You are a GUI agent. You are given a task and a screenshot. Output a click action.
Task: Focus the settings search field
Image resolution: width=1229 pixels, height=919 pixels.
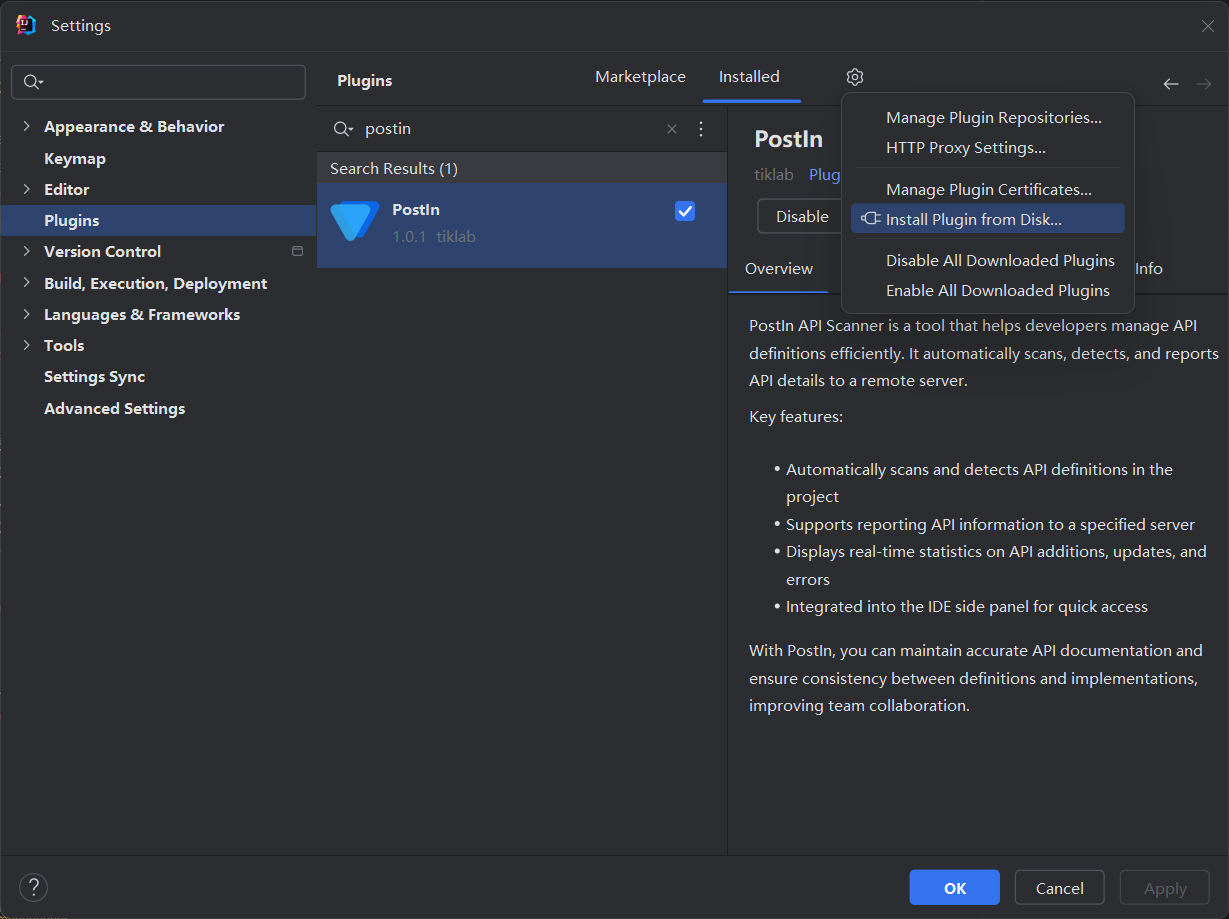click(158, 82)
